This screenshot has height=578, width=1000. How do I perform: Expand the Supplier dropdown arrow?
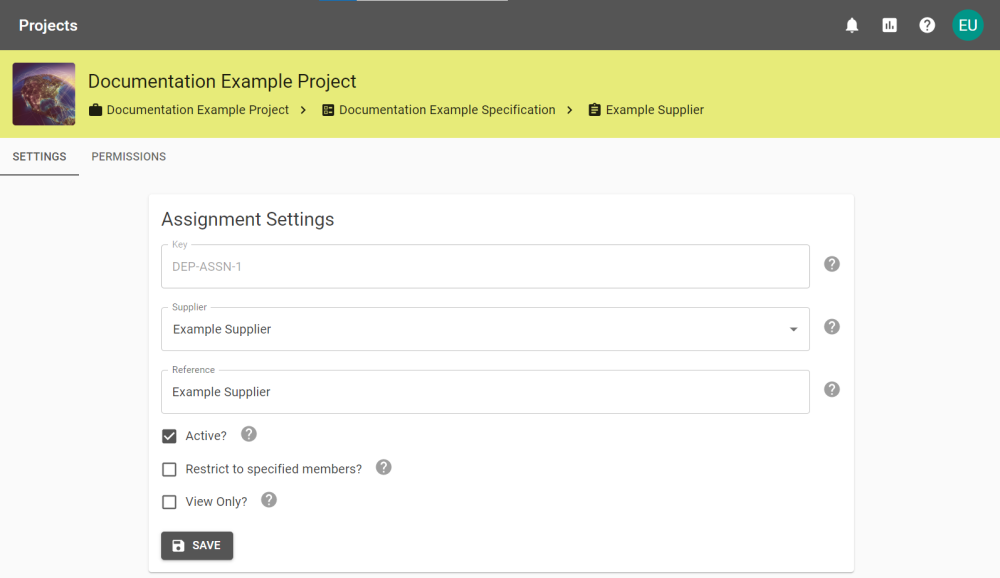793,329
